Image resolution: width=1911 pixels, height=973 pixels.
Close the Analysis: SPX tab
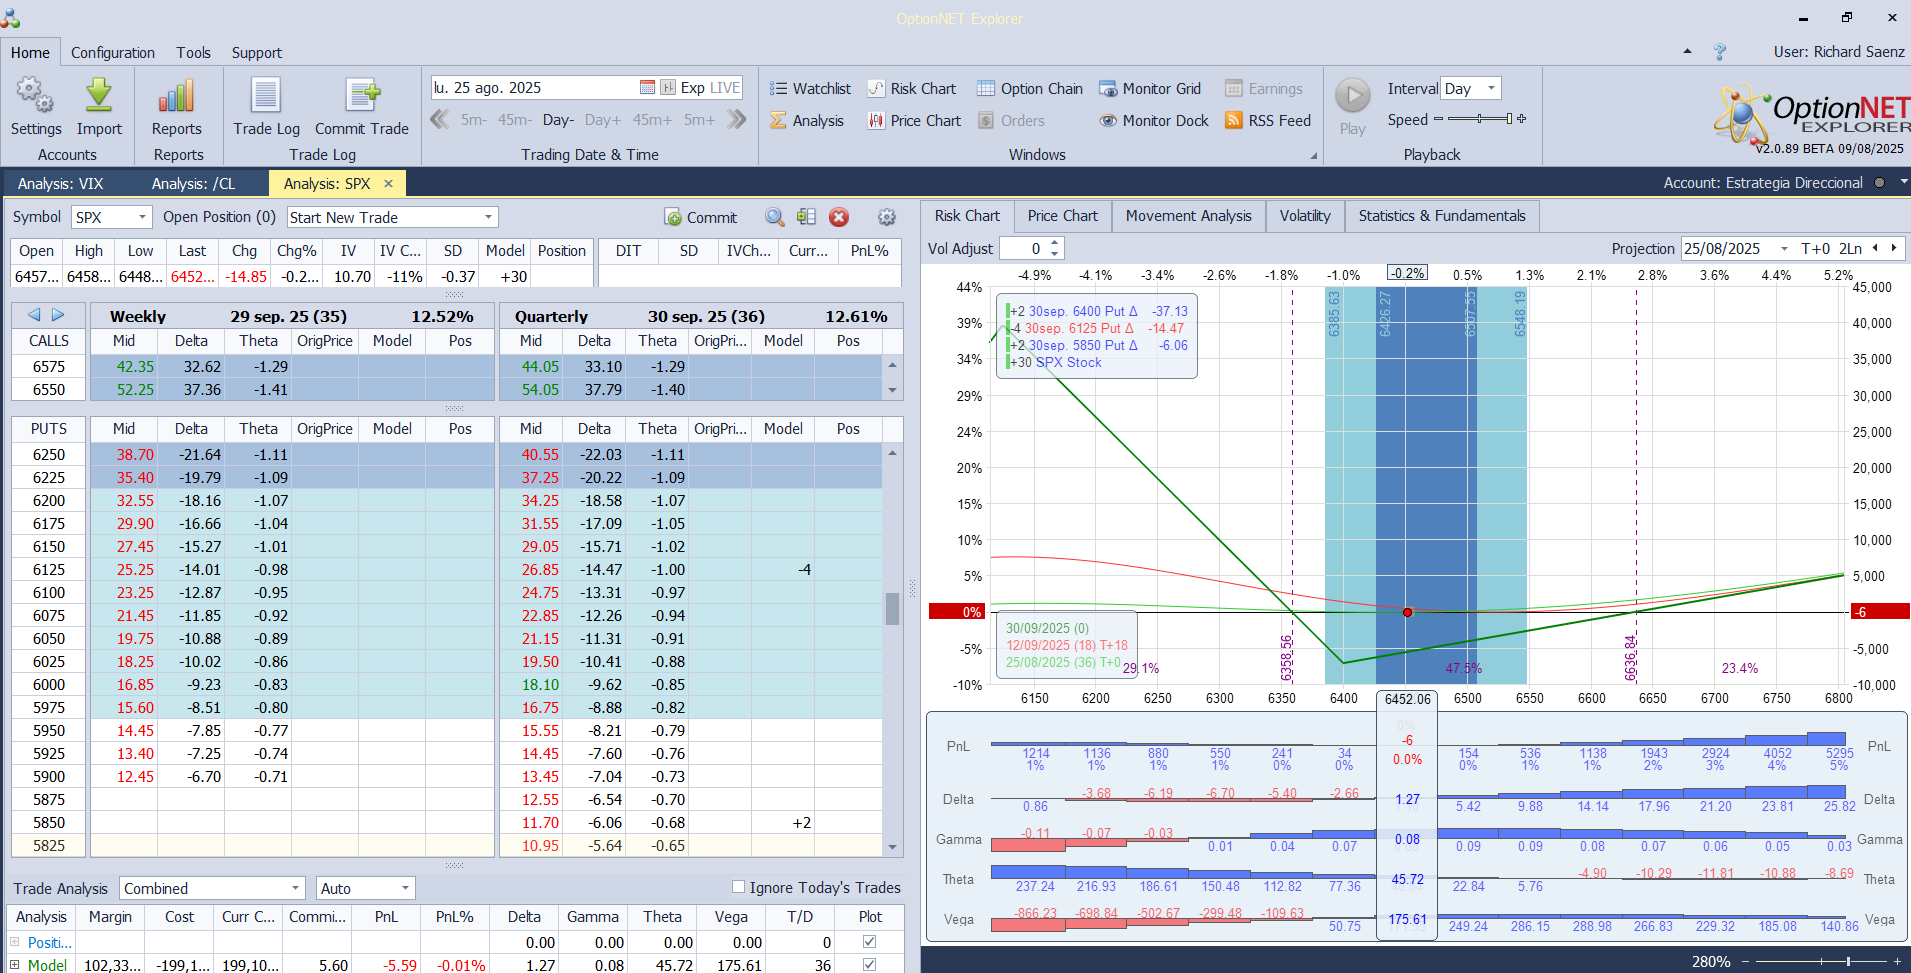point(388,183)
